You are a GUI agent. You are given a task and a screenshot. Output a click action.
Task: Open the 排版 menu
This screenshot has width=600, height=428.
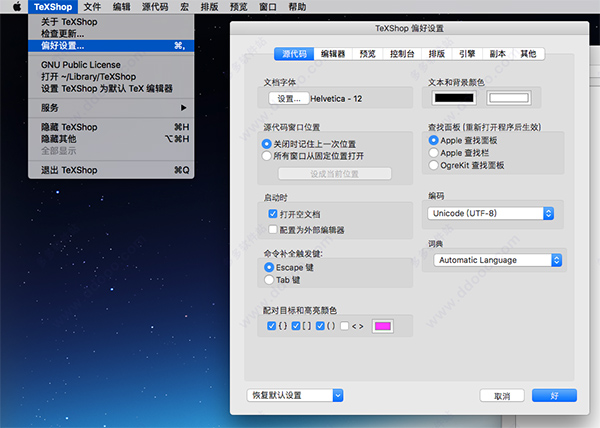point(209,7)
